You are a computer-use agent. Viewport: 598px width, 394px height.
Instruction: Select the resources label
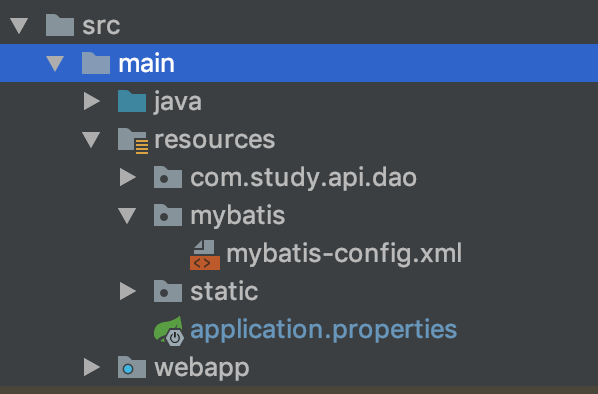215,140
